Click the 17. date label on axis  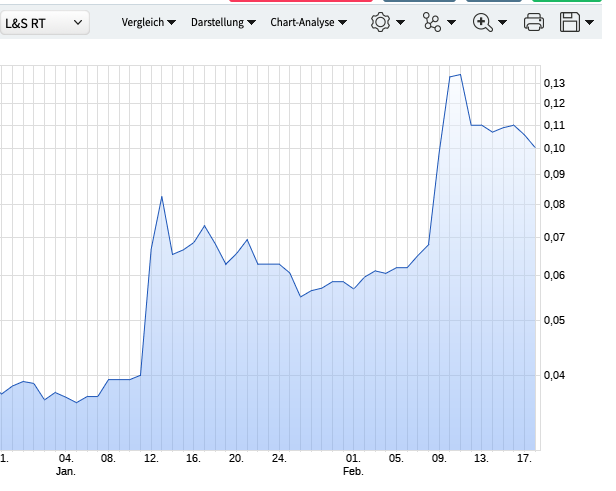click(x=524, y=458)
